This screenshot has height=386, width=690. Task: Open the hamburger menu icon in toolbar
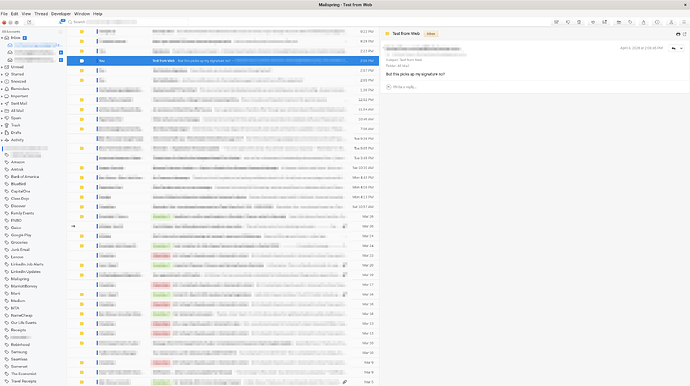click(684, 22)
